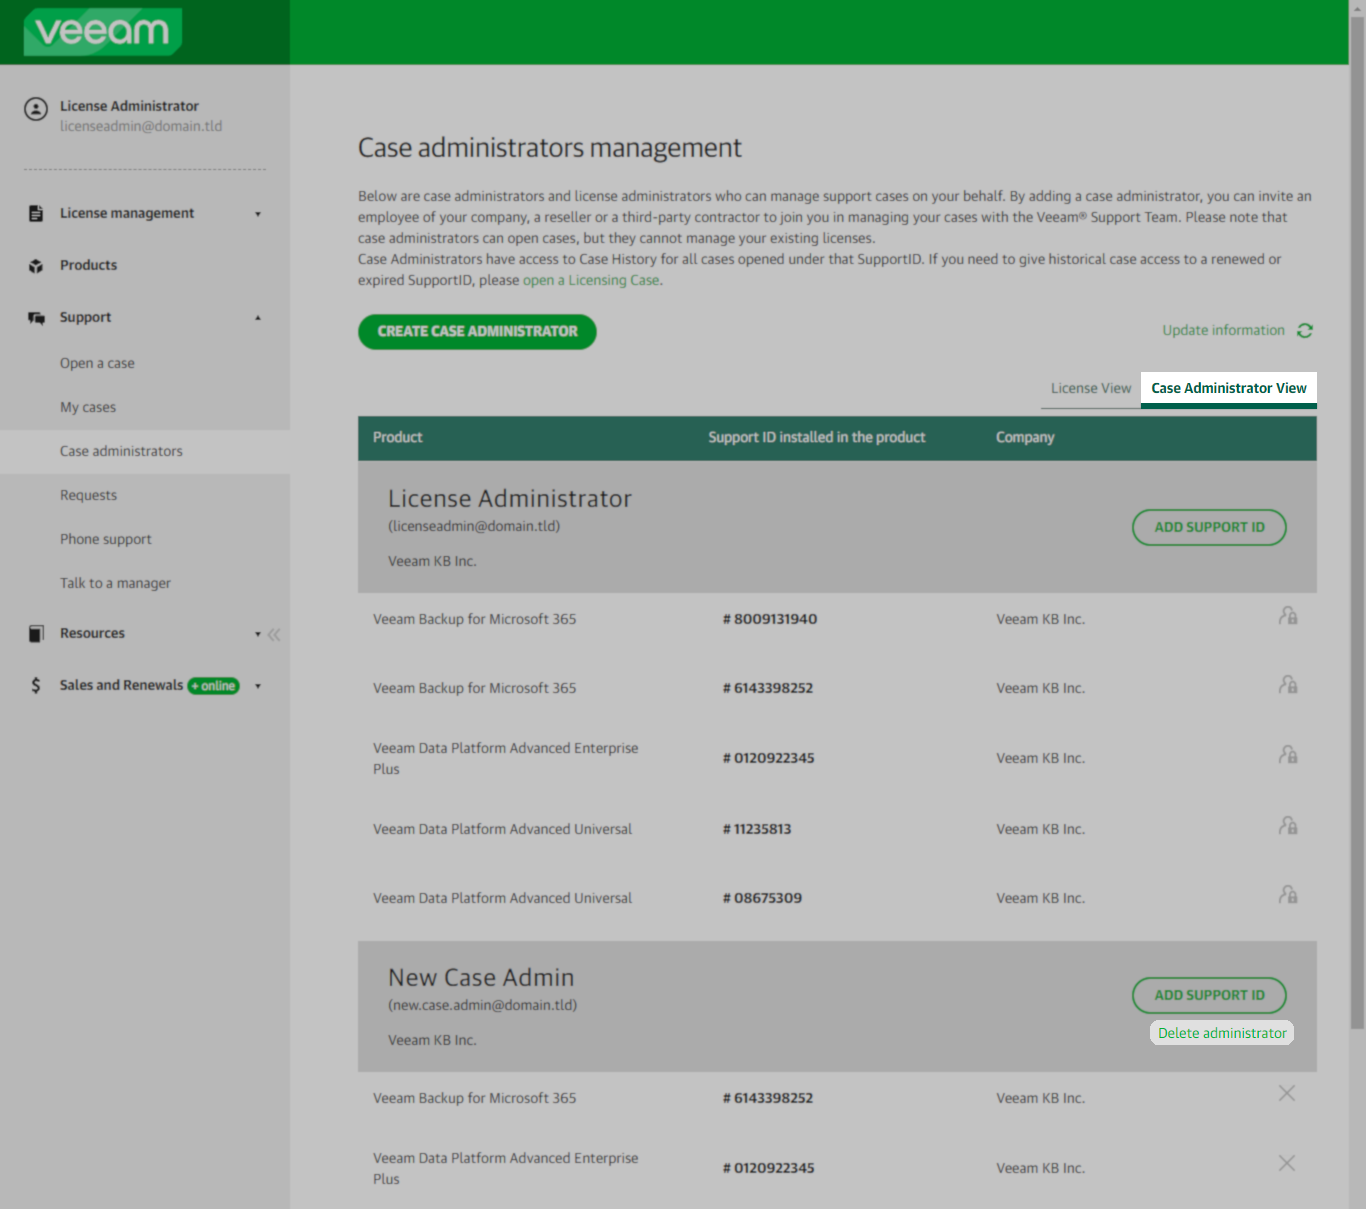Click the Products cube icon
Viewport: 1366px width, 1209px height.
coord(36,266)
